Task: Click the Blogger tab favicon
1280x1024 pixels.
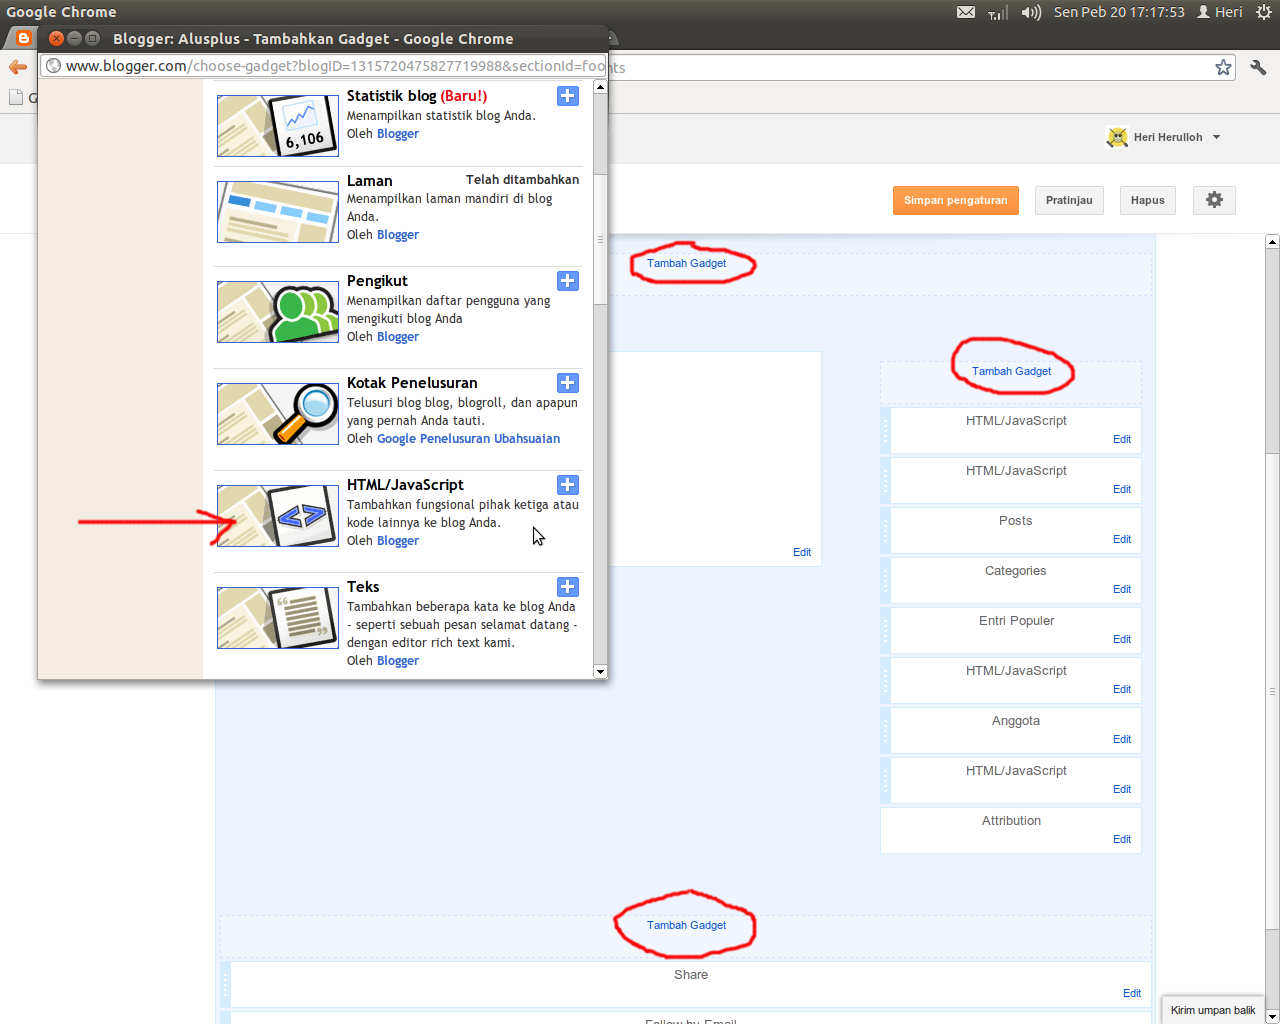Action: (x=23, y=38)
